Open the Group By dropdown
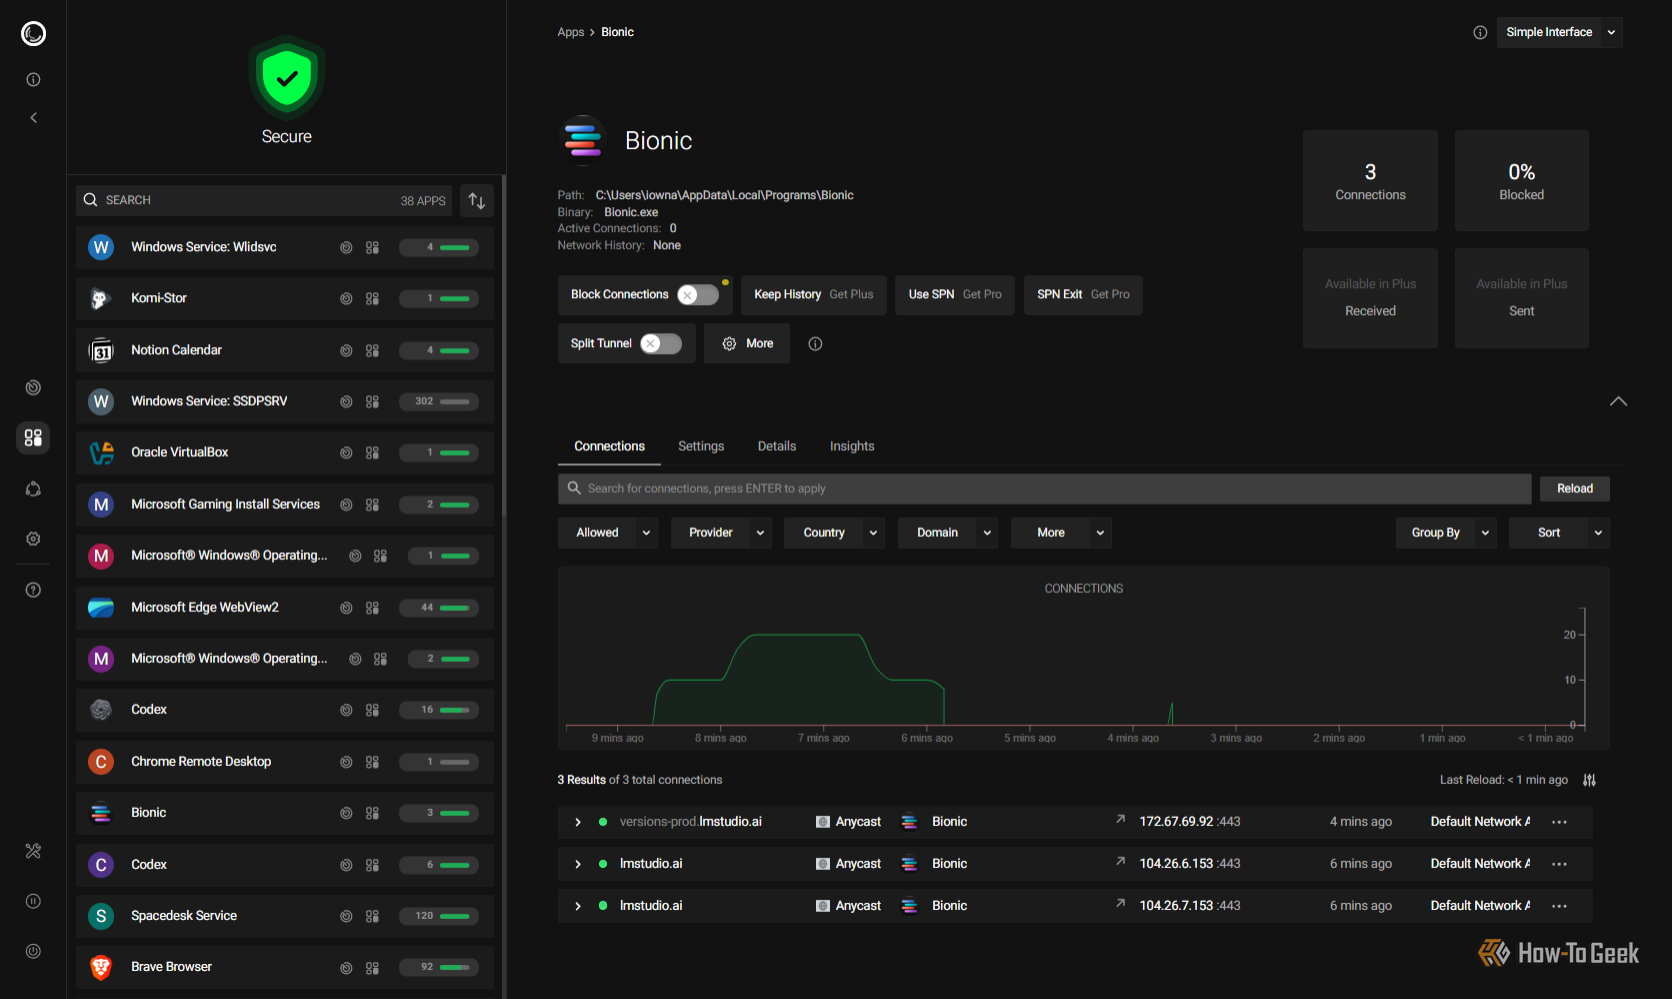This screenshot has height=999, width=1672. pyautogui.click(x=1447, y=533)
